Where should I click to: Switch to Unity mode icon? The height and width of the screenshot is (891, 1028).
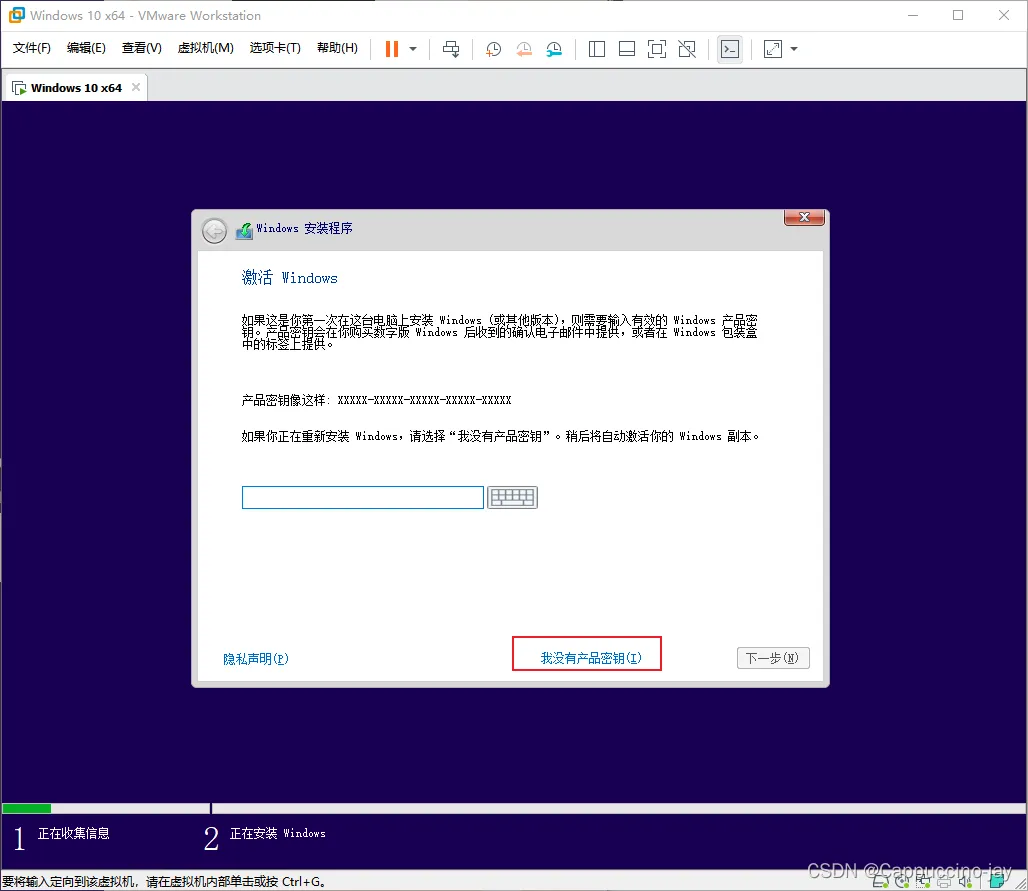pyautogui.click(x=687, y=49)
